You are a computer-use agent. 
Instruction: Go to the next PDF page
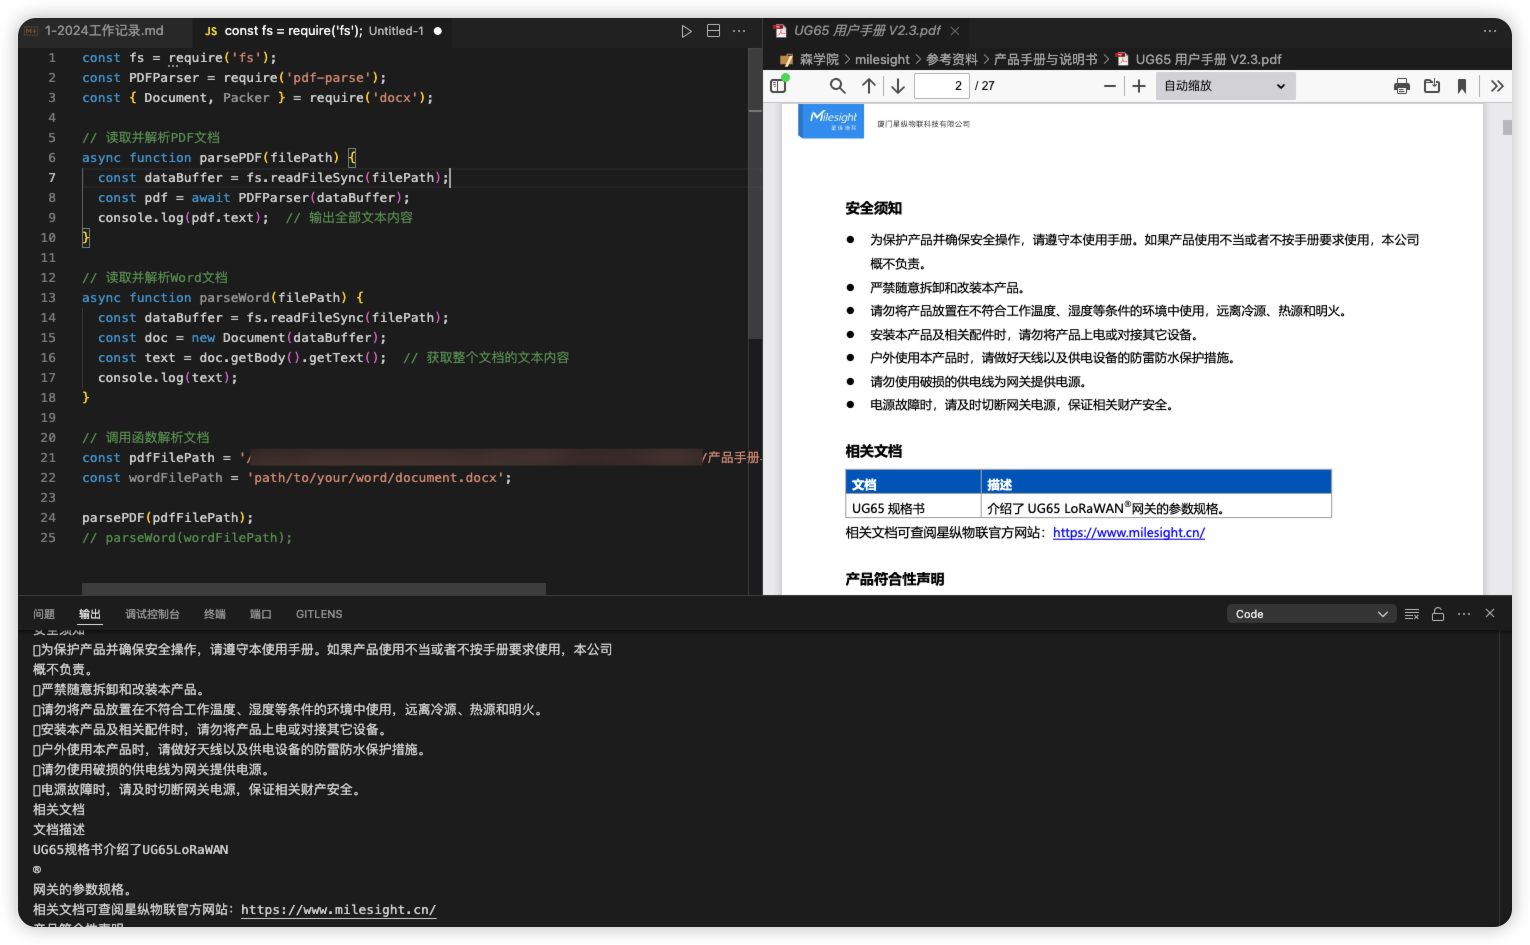(x=898, y=86)
